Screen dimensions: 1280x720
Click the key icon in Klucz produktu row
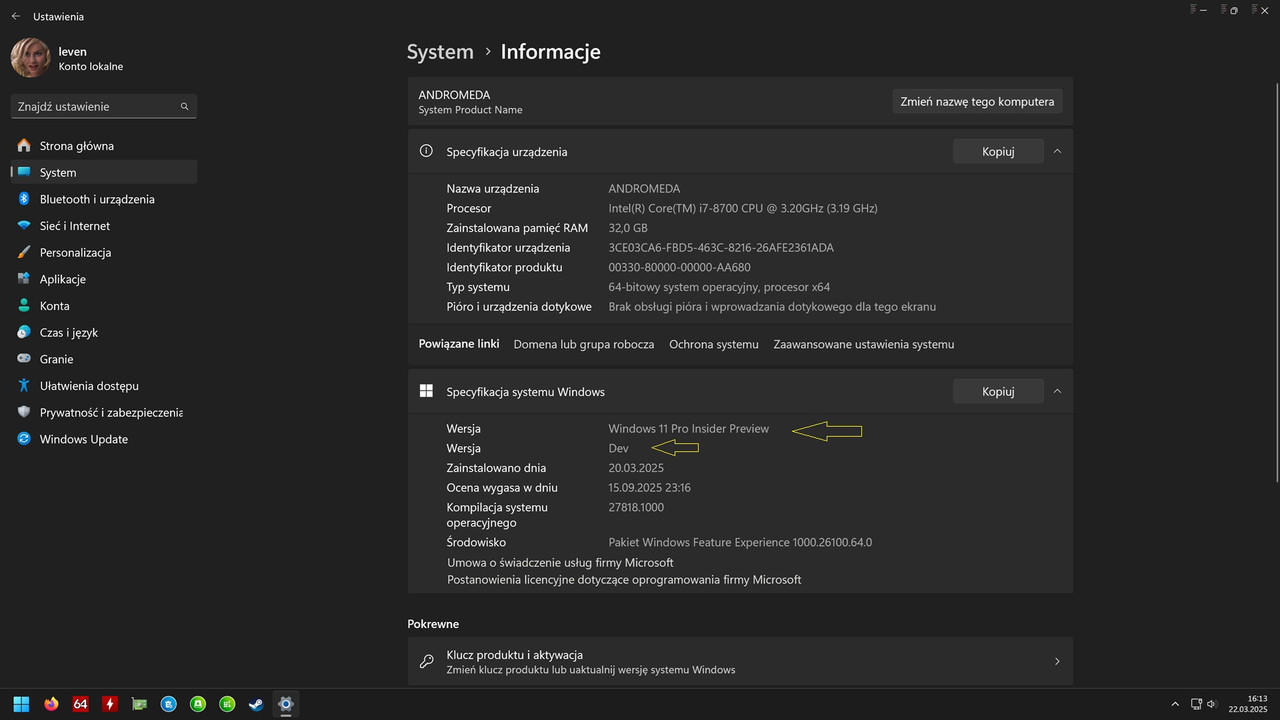tap(426, 661)
